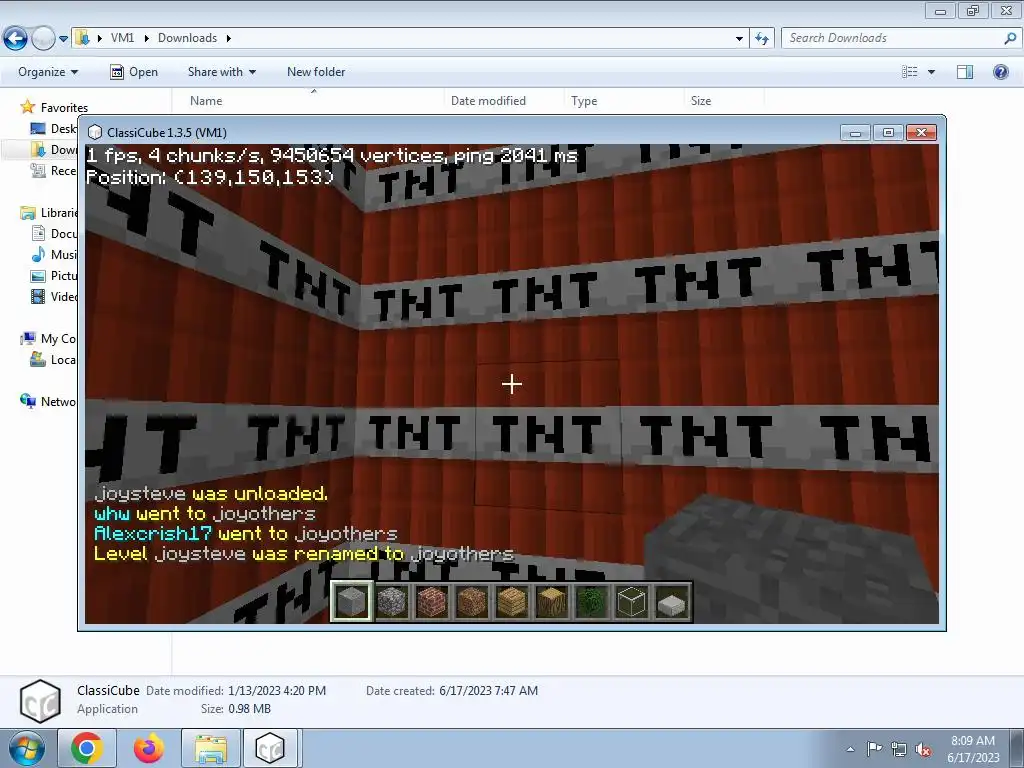
Task: Switch to File Explorer taskbar button
Action: pos(210,748)
